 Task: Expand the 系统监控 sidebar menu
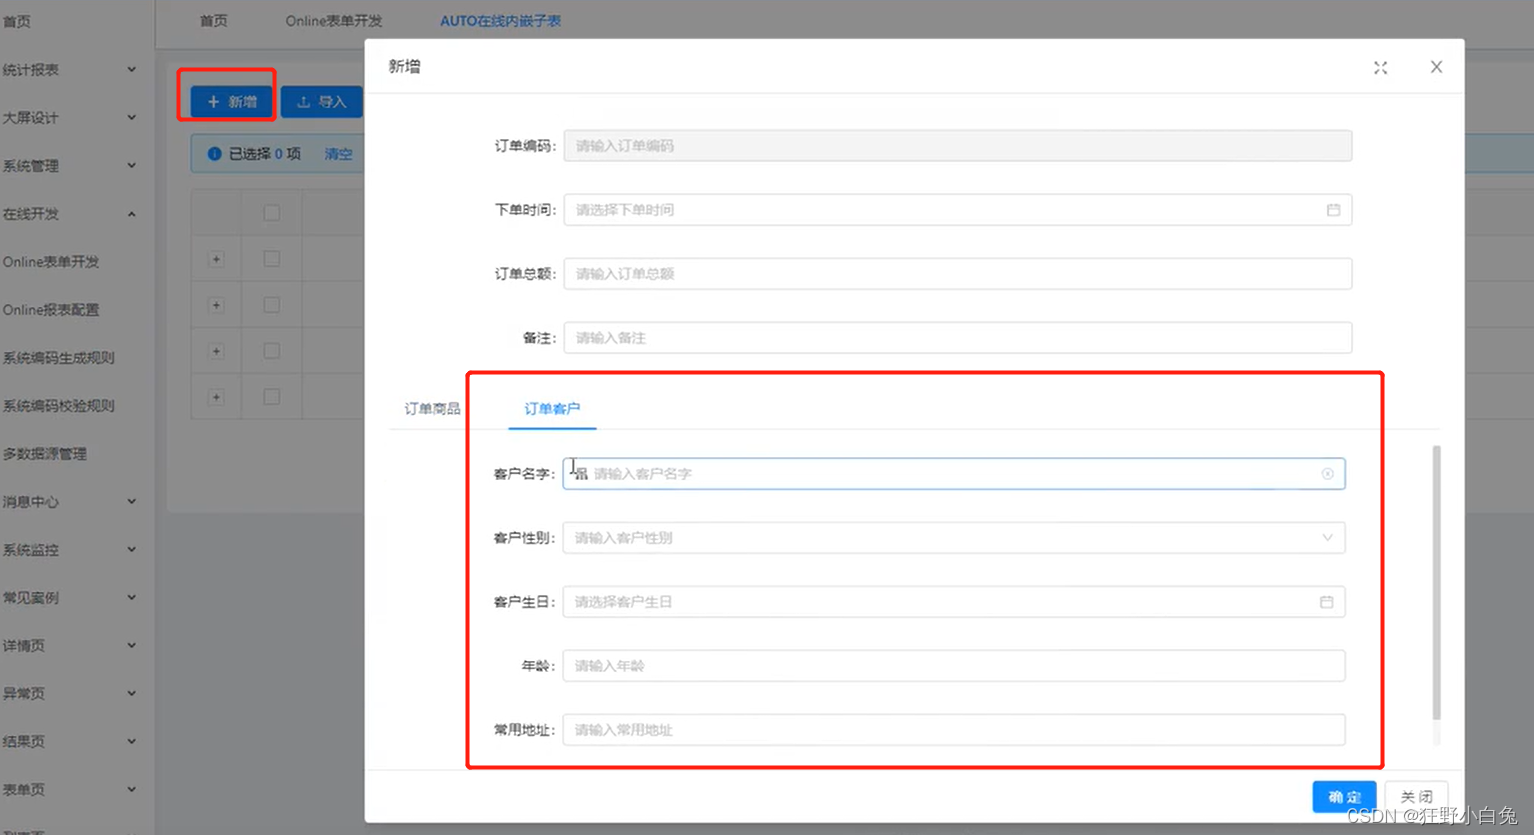click(131, 549)
